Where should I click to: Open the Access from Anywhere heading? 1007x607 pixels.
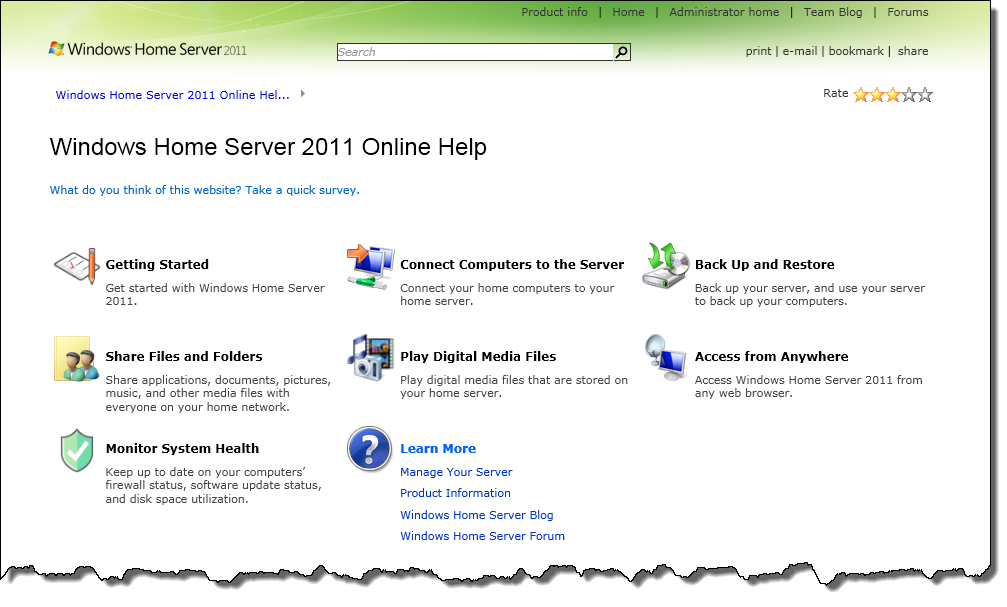click(771, 356)
